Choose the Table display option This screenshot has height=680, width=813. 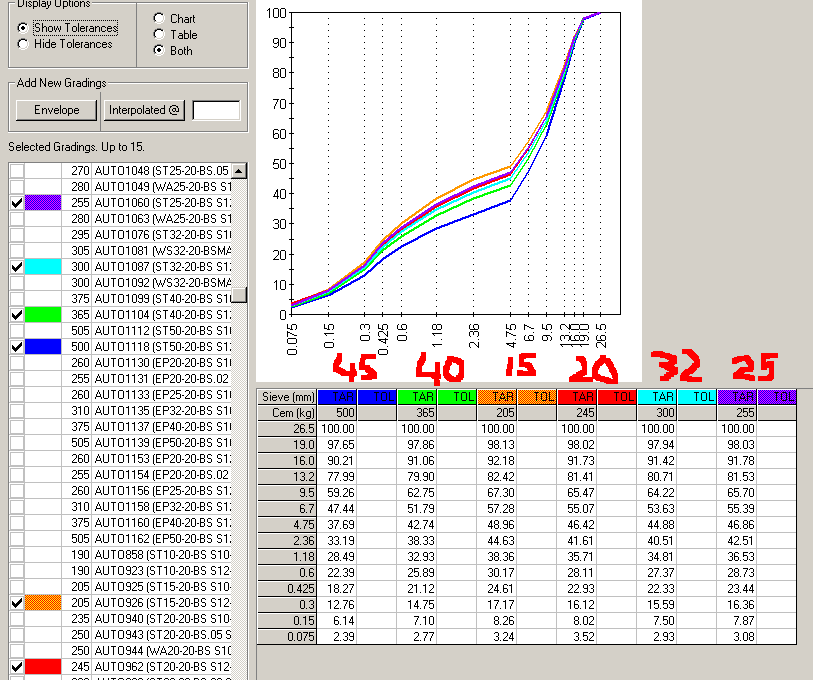coord(159,34)
